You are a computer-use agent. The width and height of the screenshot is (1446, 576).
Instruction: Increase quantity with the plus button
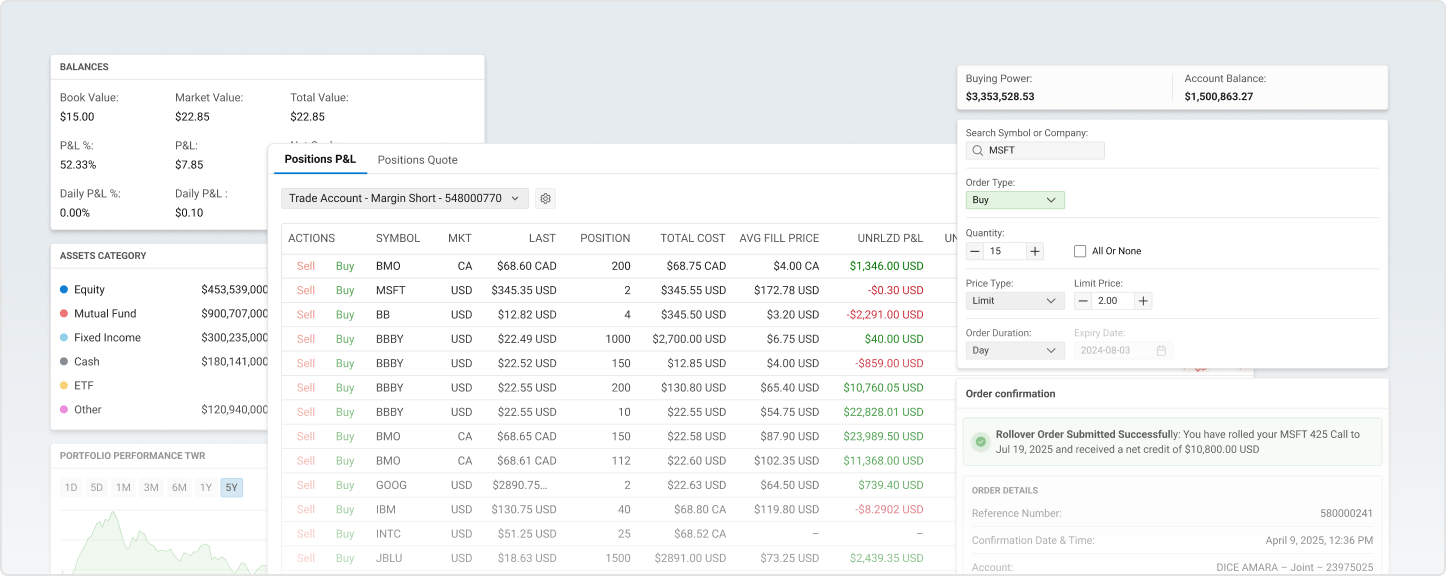click(1035, 251)
